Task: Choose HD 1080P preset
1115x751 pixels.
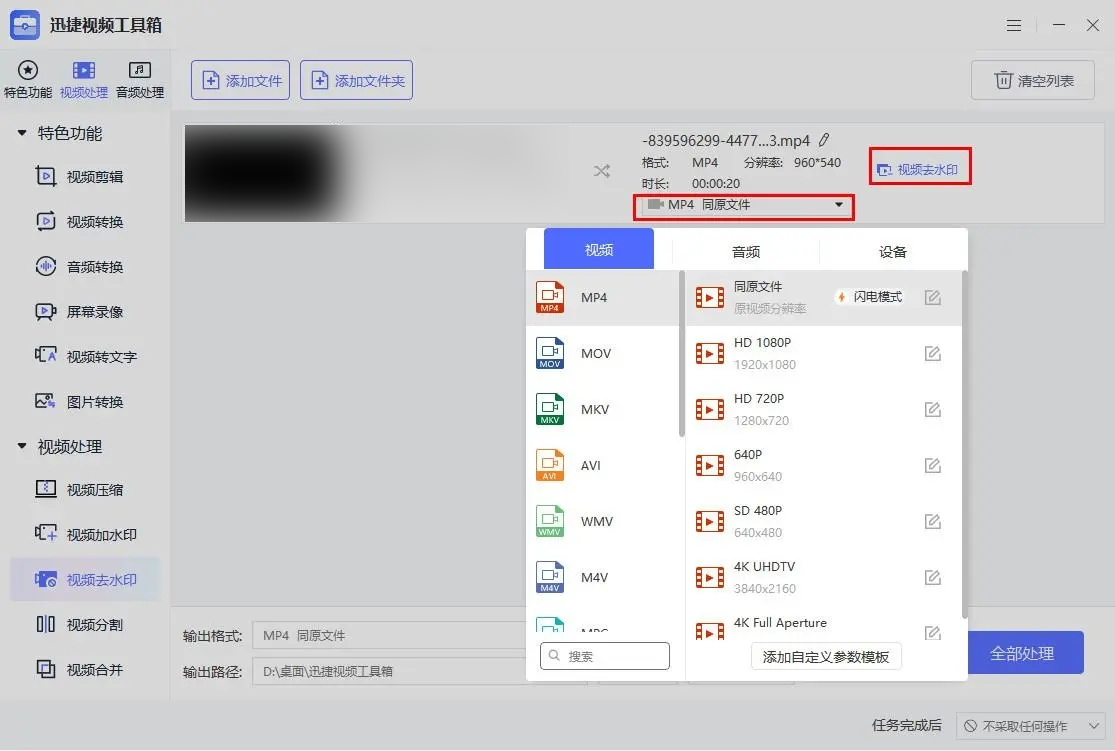Action: click(823, 353)
